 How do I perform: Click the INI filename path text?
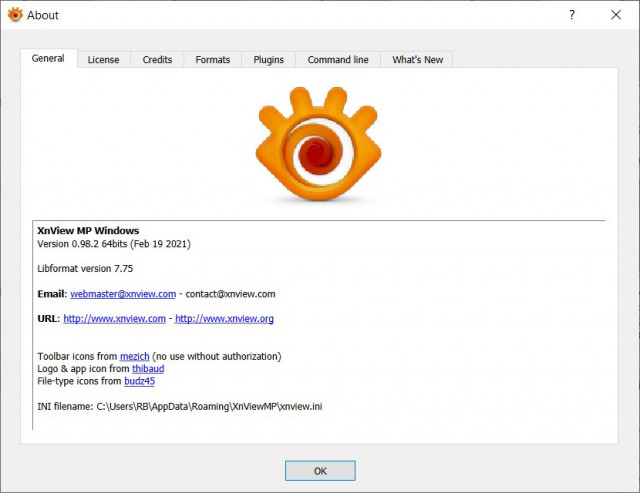pyautogui.click(x=180, y=406)
